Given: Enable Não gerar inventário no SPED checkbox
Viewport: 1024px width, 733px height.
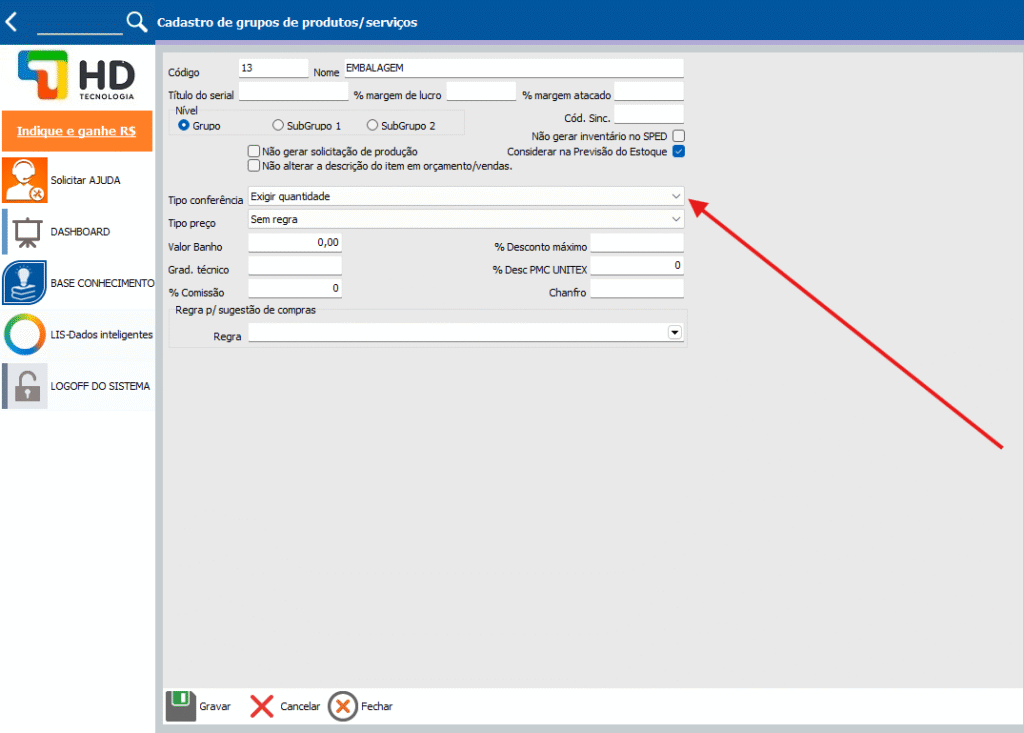Looking at the screenshot, I should click(x=679, y=136).
